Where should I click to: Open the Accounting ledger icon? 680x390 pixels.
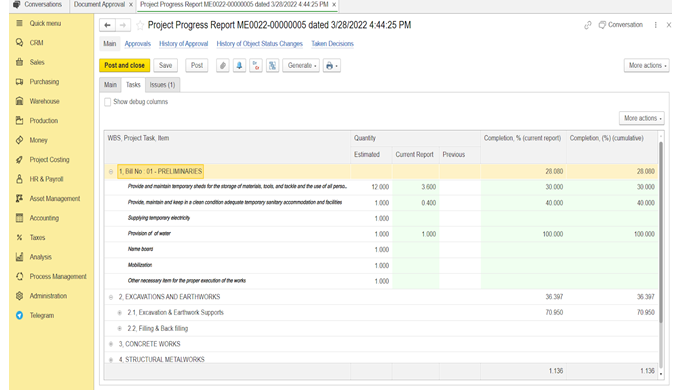click(x=20, y=218)
